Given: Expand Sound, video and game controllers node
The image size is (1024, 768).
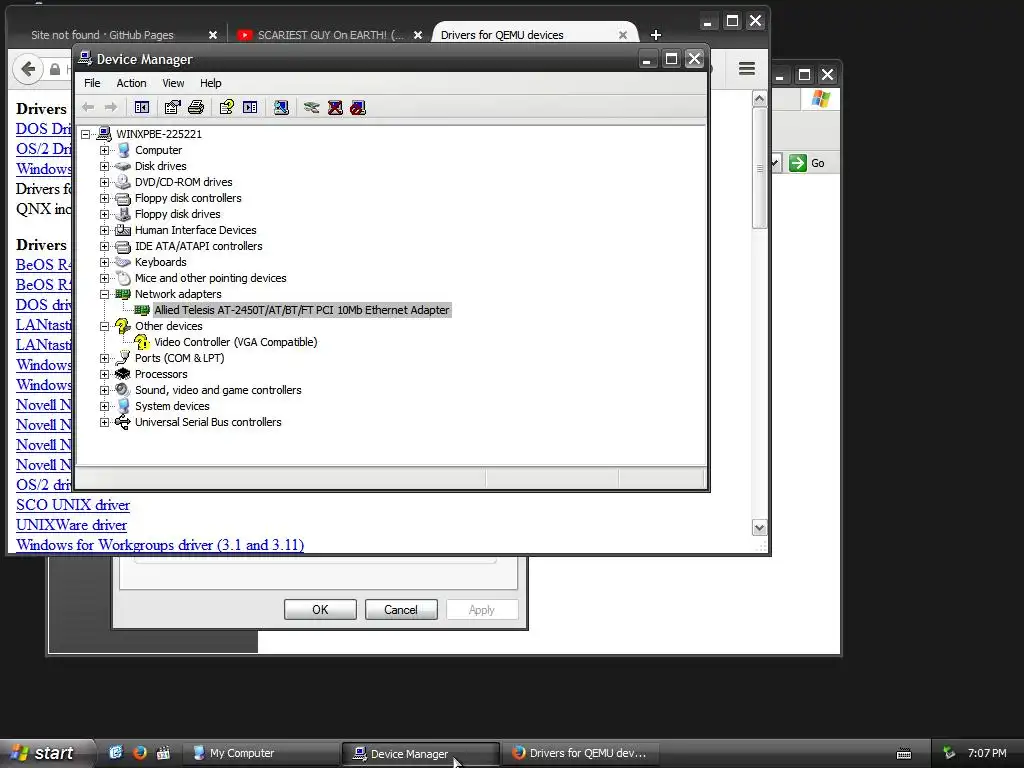Looking at the screenshot, I should click(104, 390).
